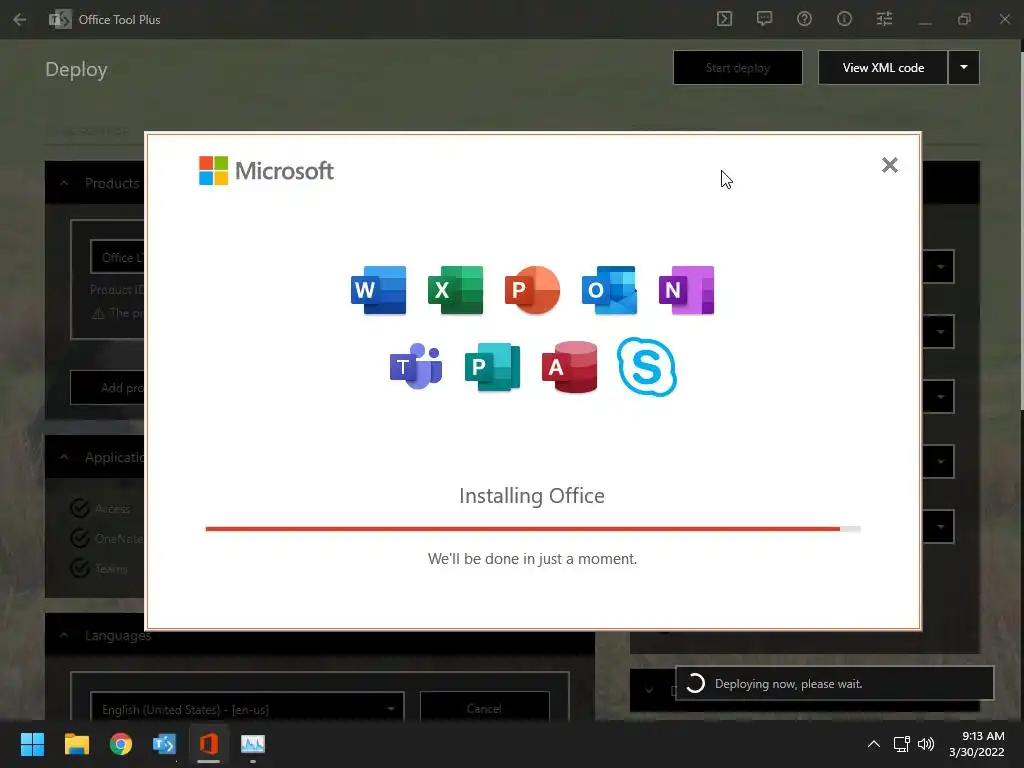This screenshot has height=768, width=1024.
Task: Click the Add product button
Action: [108, 388]
